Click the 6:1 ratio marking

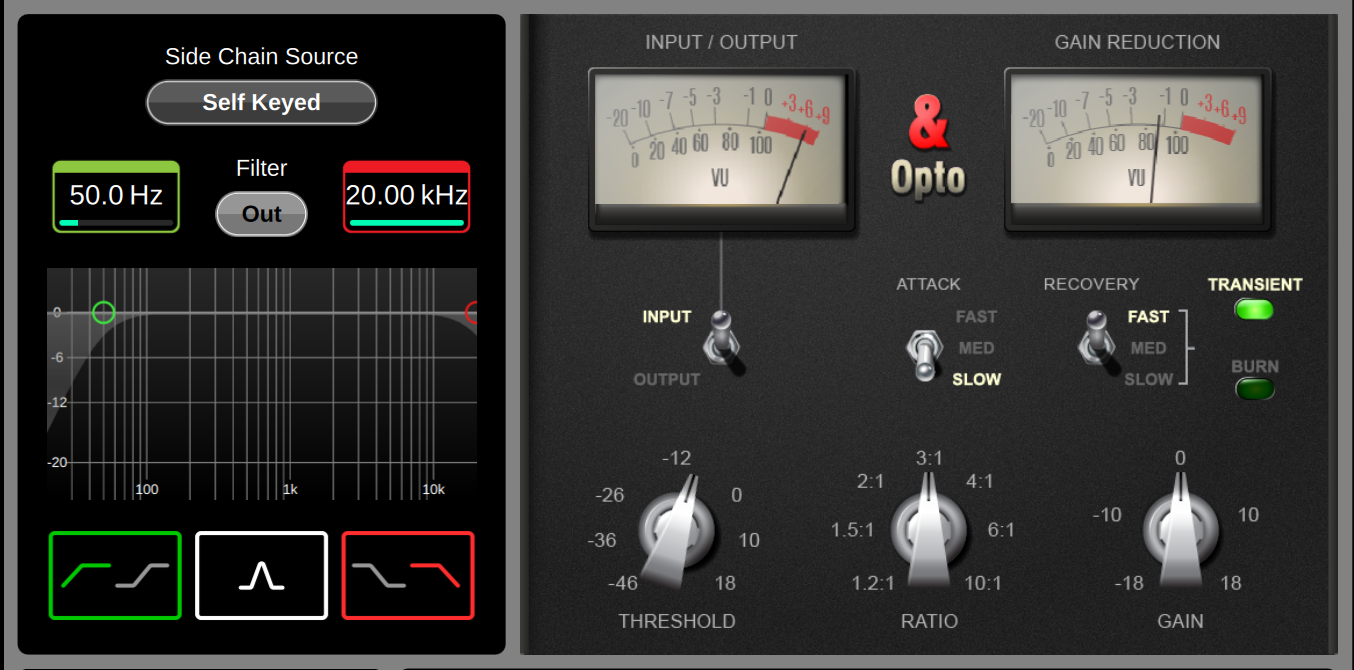click(x=1001, y=530)
